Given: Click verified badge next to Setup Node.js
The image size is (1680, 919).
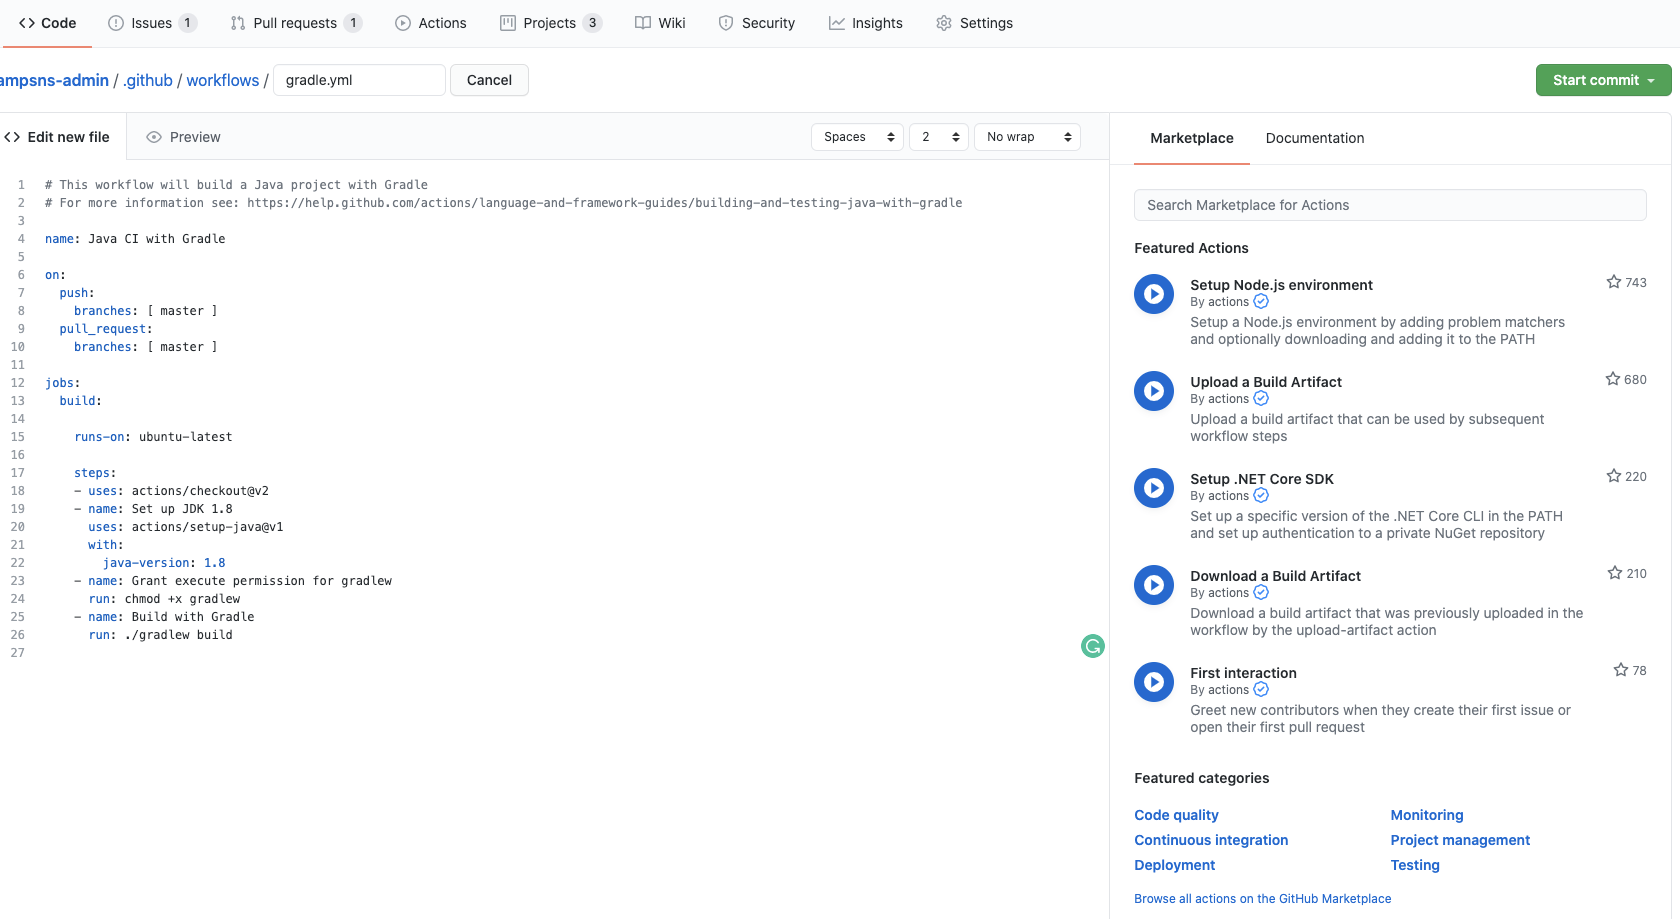Looking at the screenshot, I should point(1261,302).
